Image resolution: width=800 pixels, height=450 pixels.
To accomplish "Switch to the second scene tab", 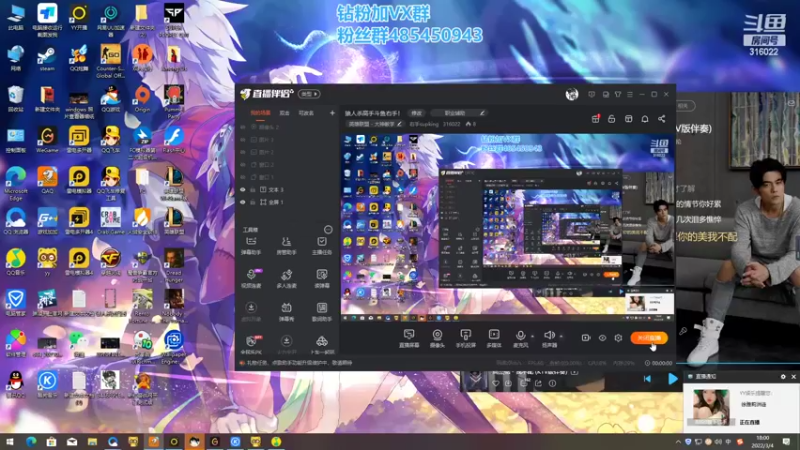I will (285, 113).
